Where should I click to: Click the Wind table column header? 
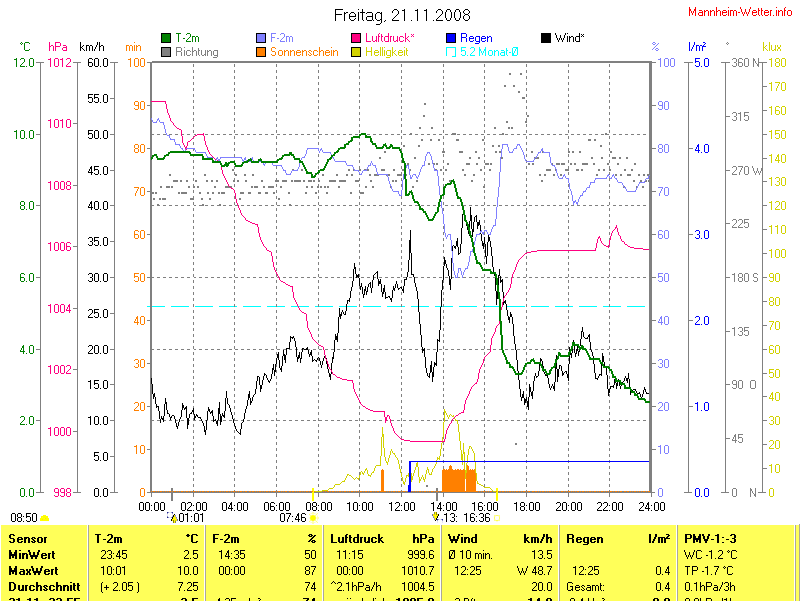click(462, 539)
